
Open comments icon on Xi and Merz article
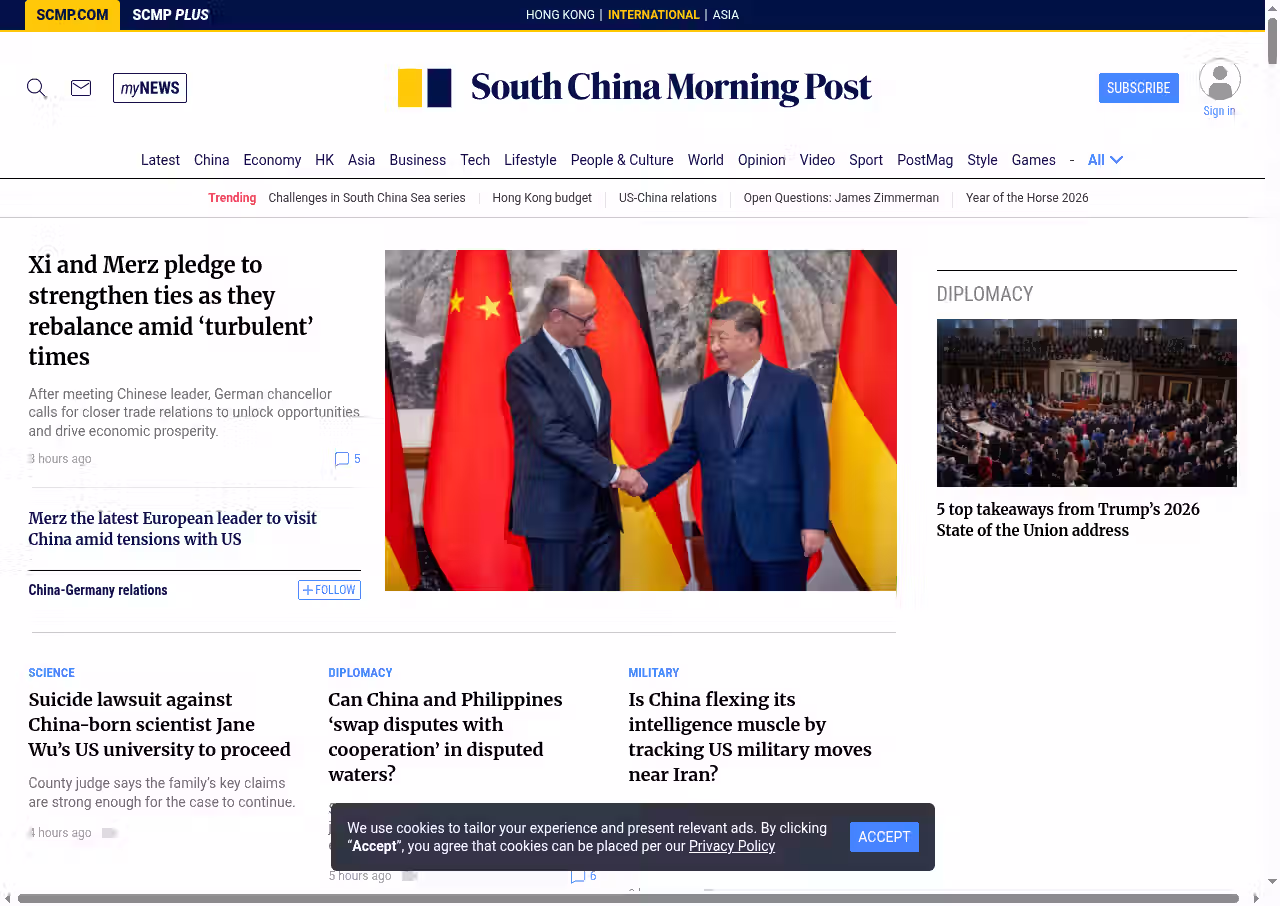[x=342, y=459]
